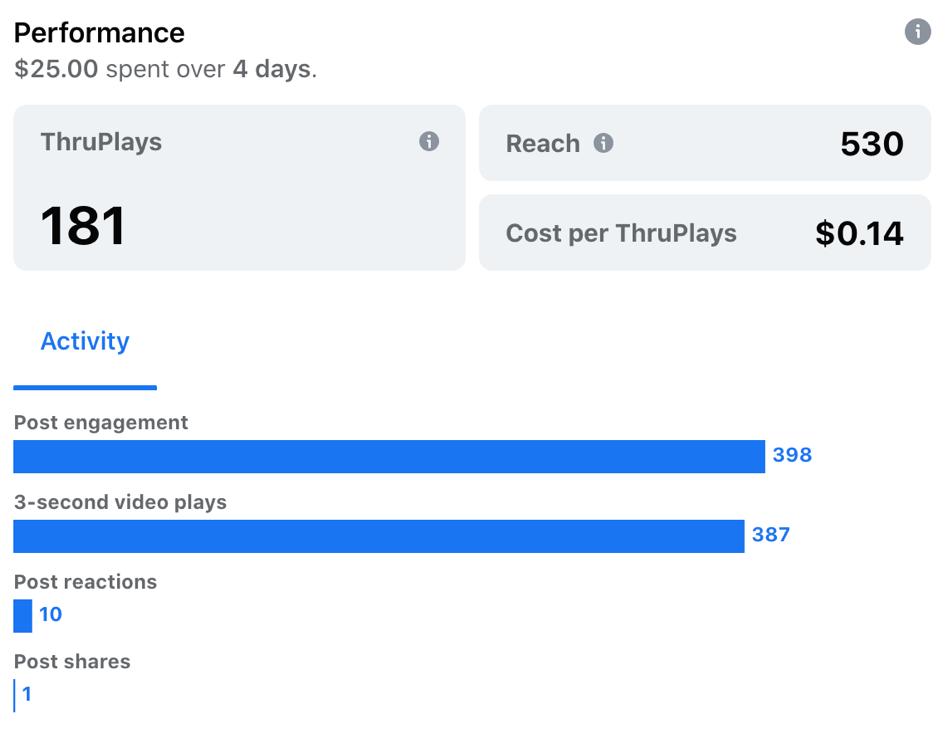Click the 10 post reactions value
The height and width of the screenshot is (739, 948).
pyautogui.click(x=51, y=614)
